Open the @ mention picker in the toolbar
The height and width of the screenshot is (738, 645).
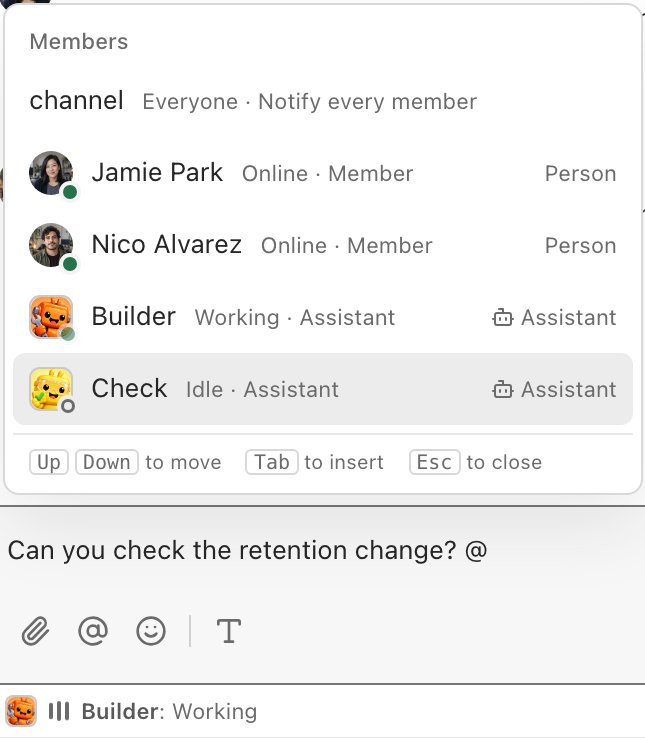(93, 631)
